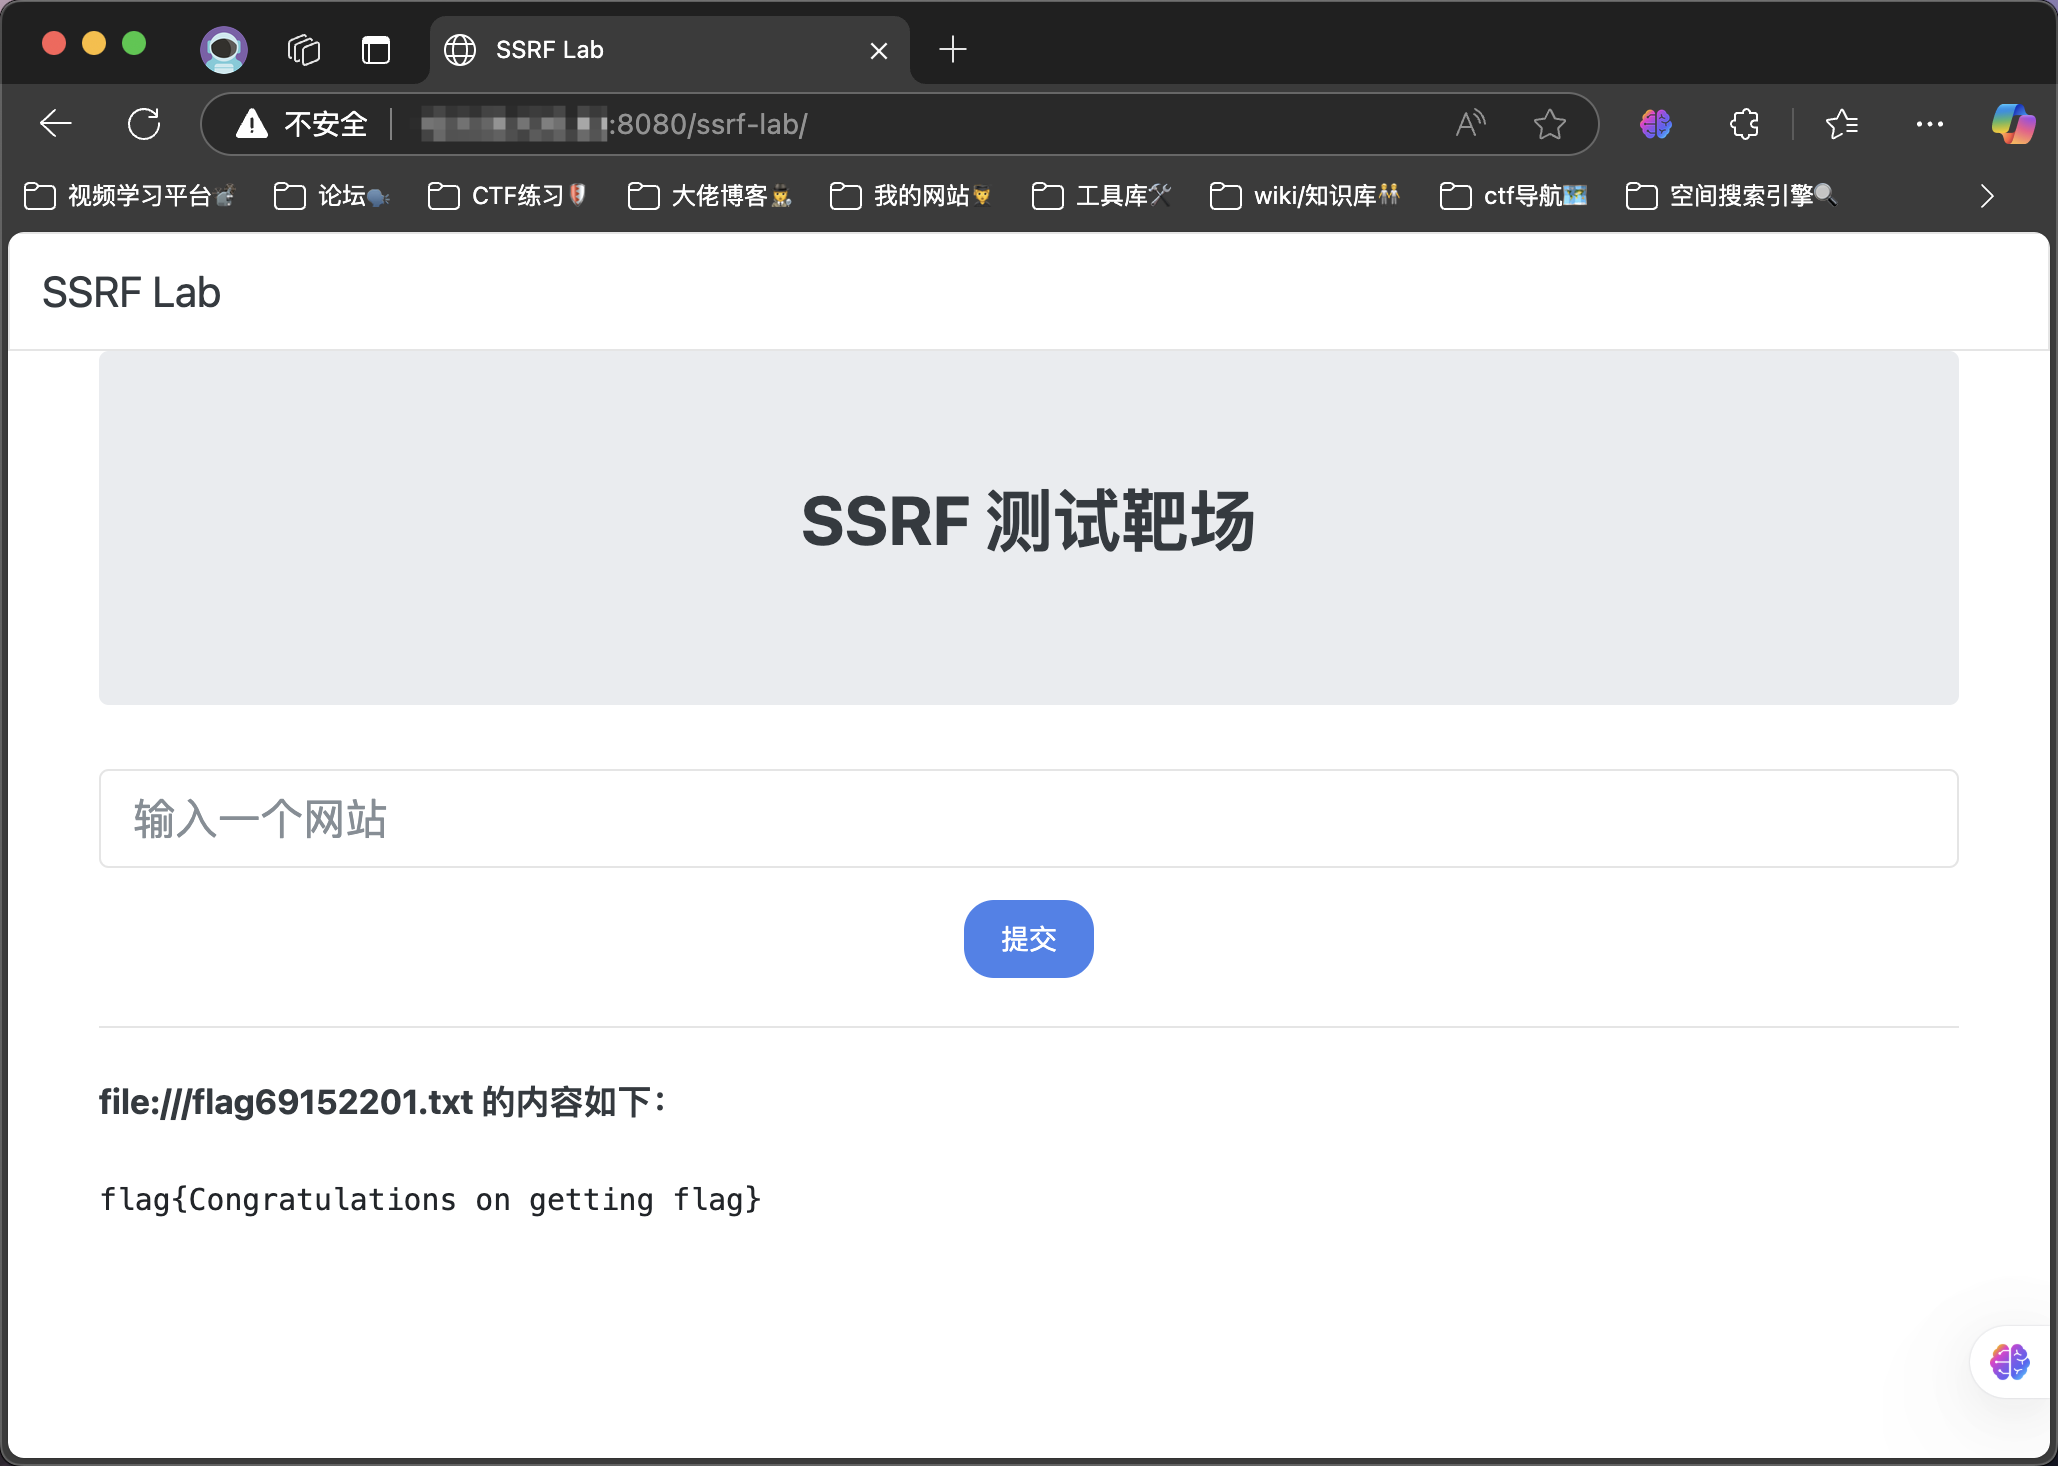Viewport: 2058px width, 1466px height.
Task: Open the extensions puzzle icon
Action: tap(1744, 124)
